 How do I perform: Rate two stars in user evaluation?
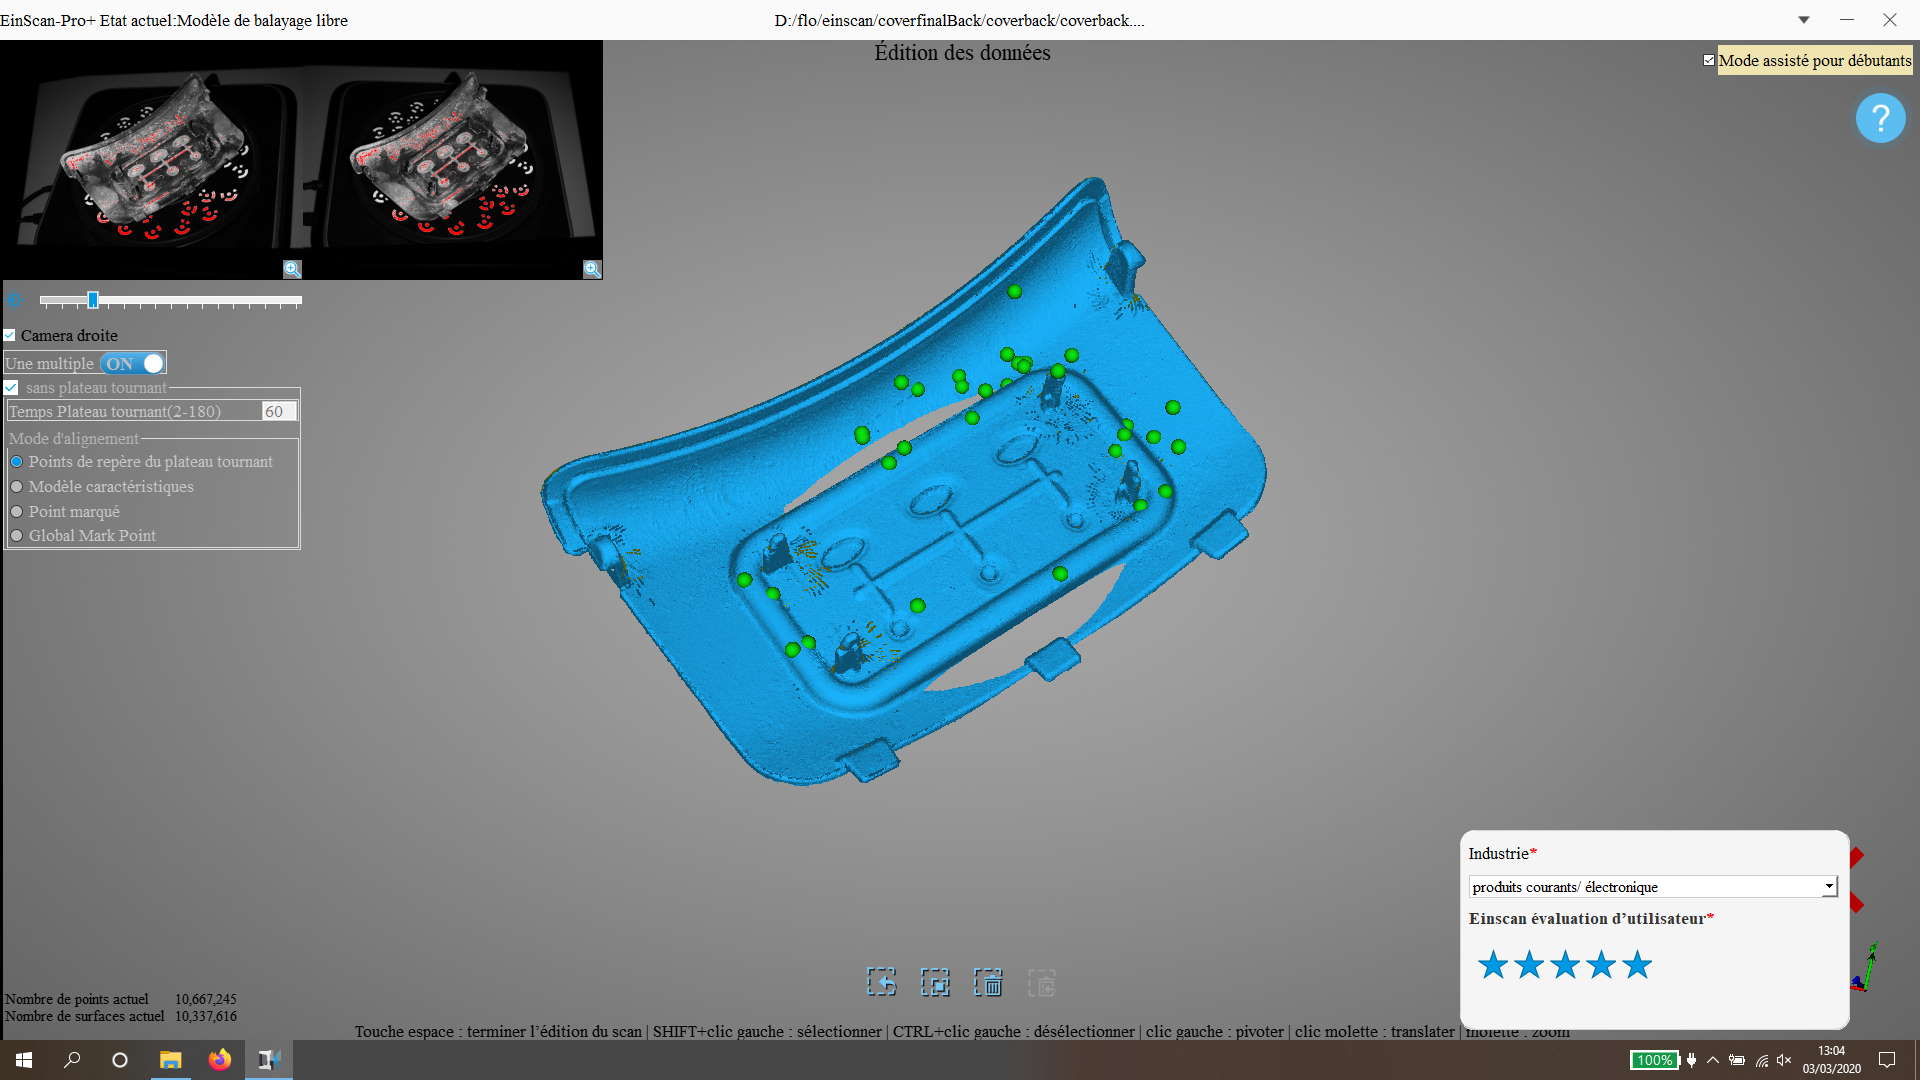(1529, 965)
